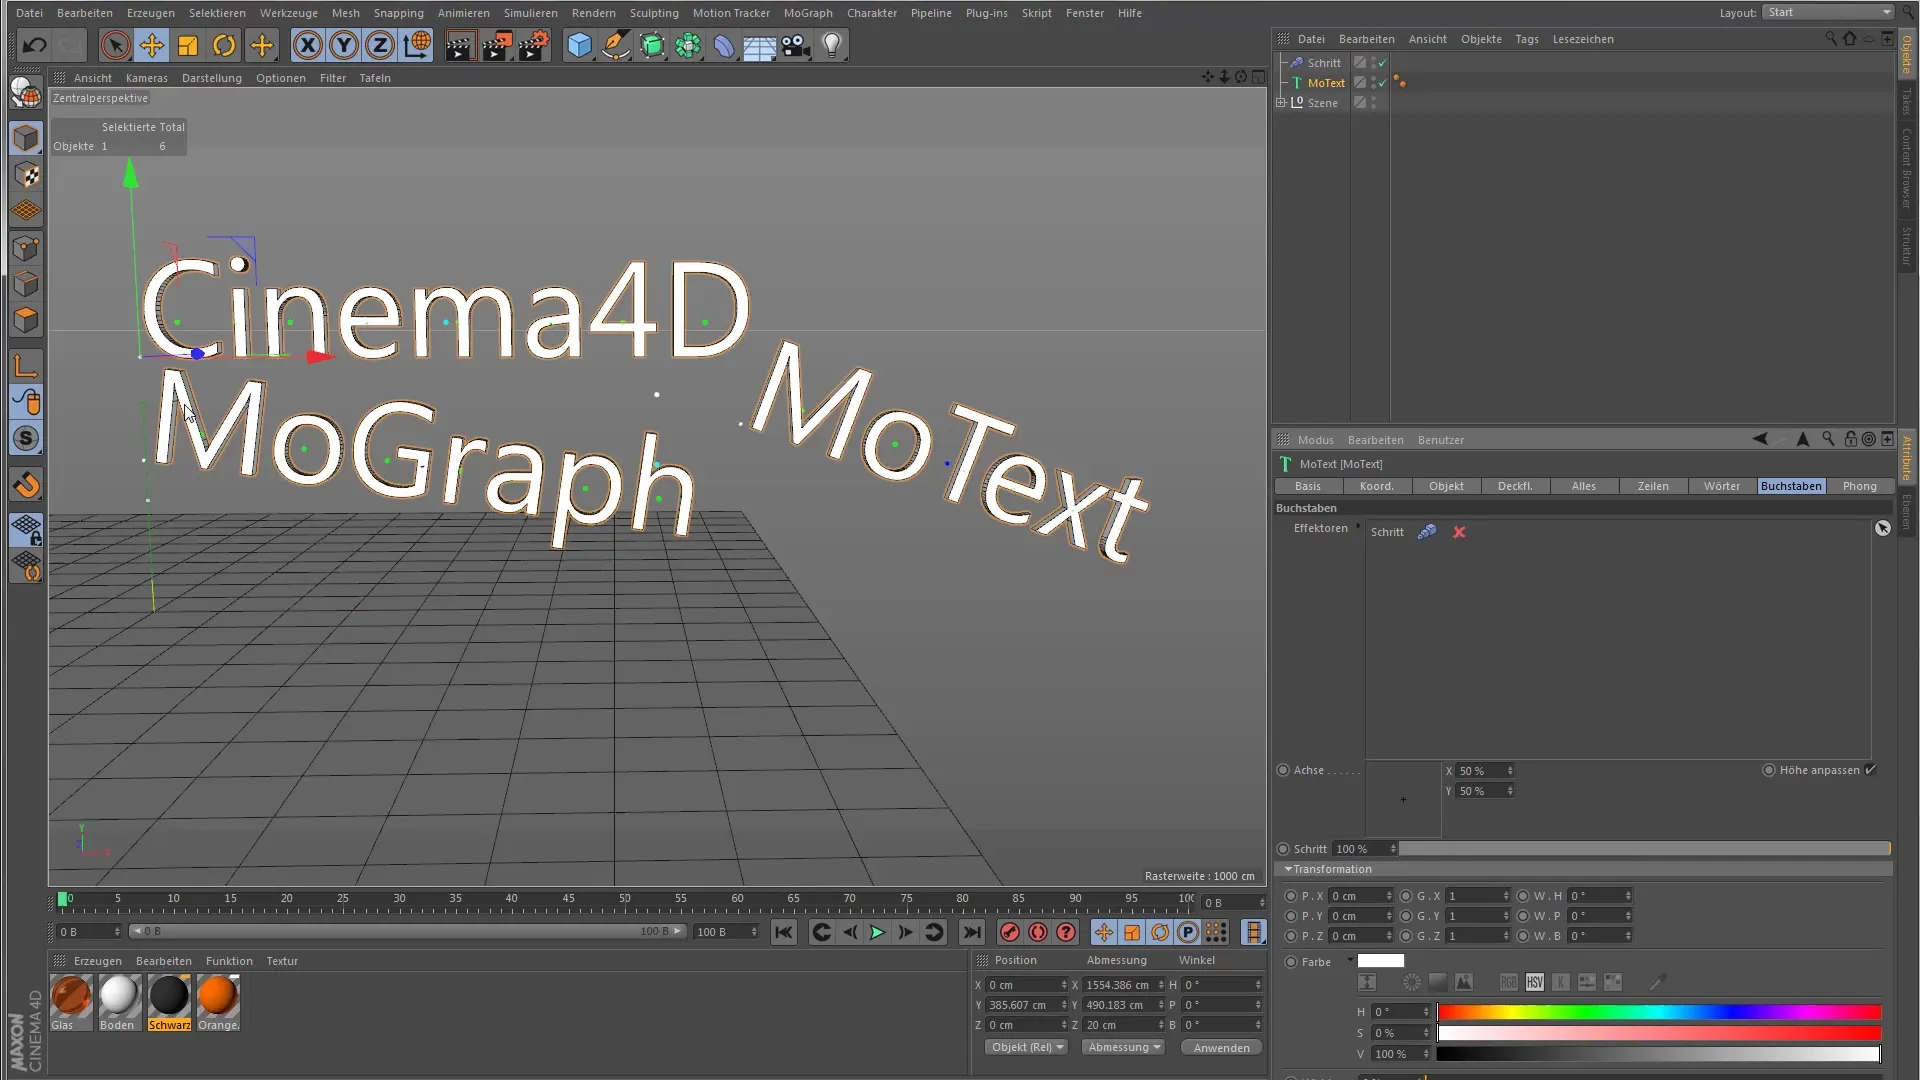Image resolution: width=1920 pixels, height=1080 pixels.
Task: Switch color mode to HSV
Action: coord(1535,983)
